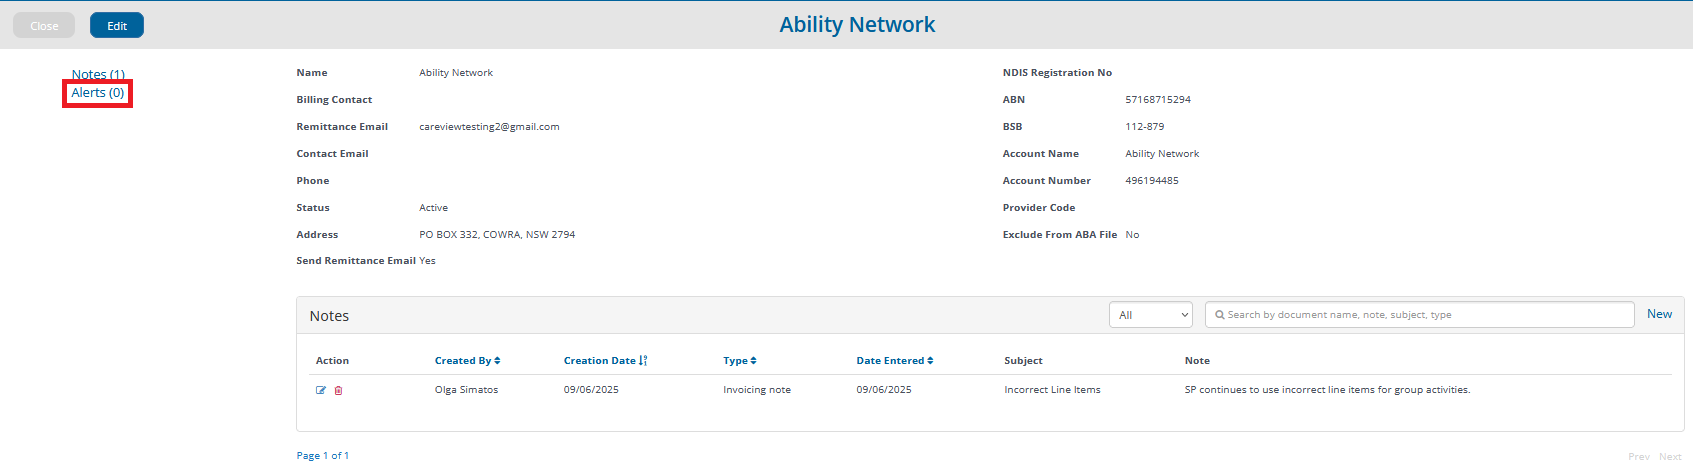Edit the Olga Simatos note entry

coord(321,390)
